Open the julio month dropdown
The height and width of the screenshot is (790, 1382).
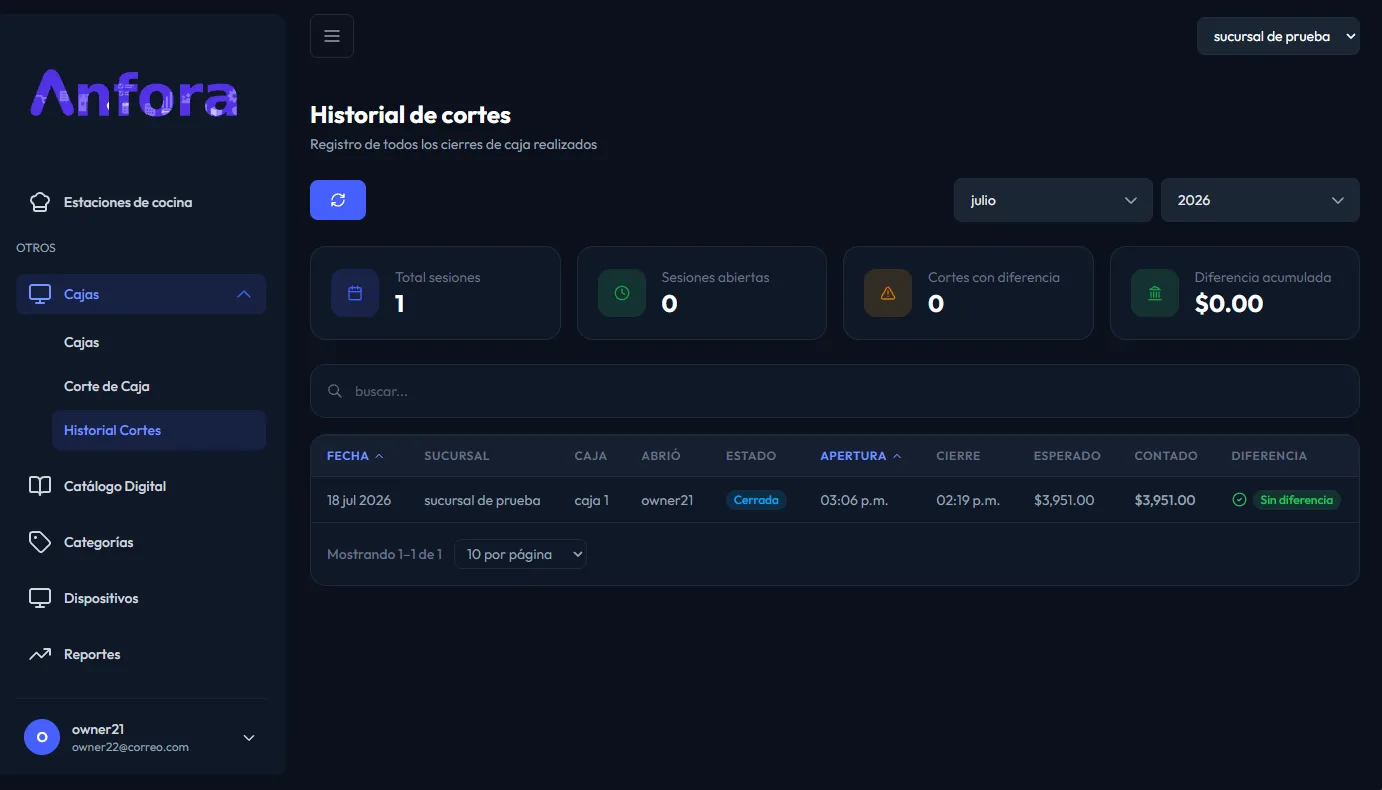pos(1054,200)
